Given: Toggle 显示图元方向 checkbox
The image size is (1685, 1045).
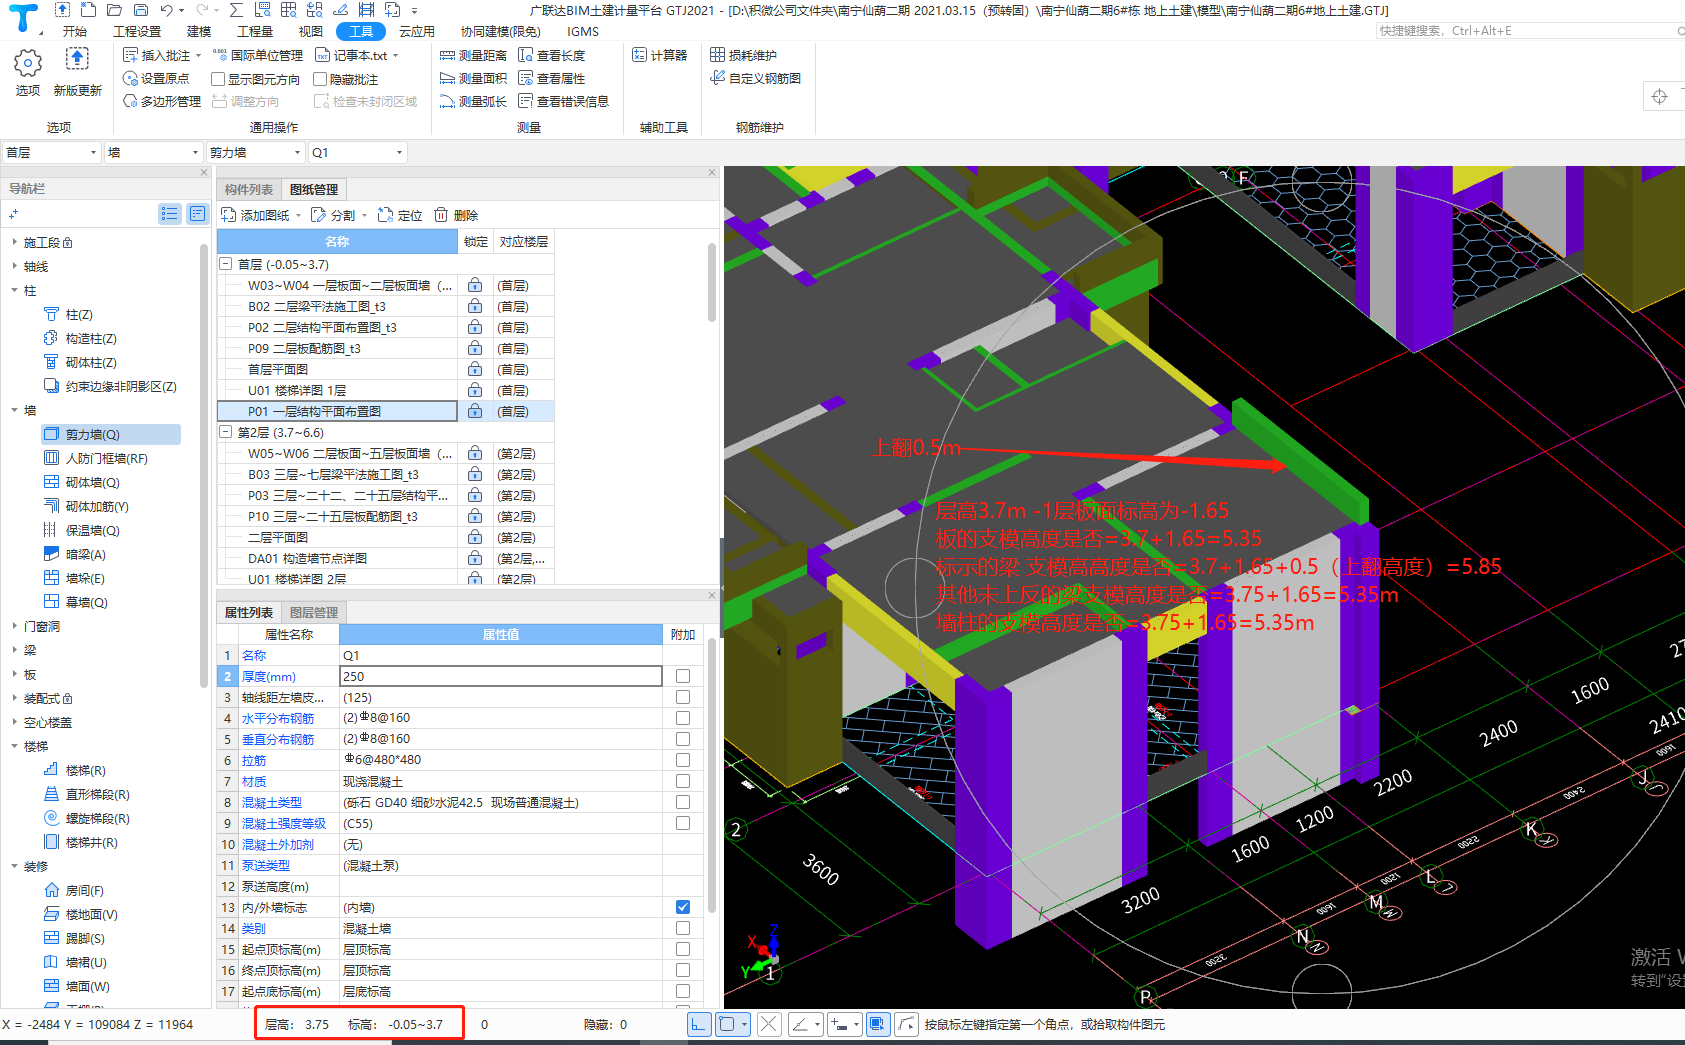Looking at the screenshot, I should point(218,79).
